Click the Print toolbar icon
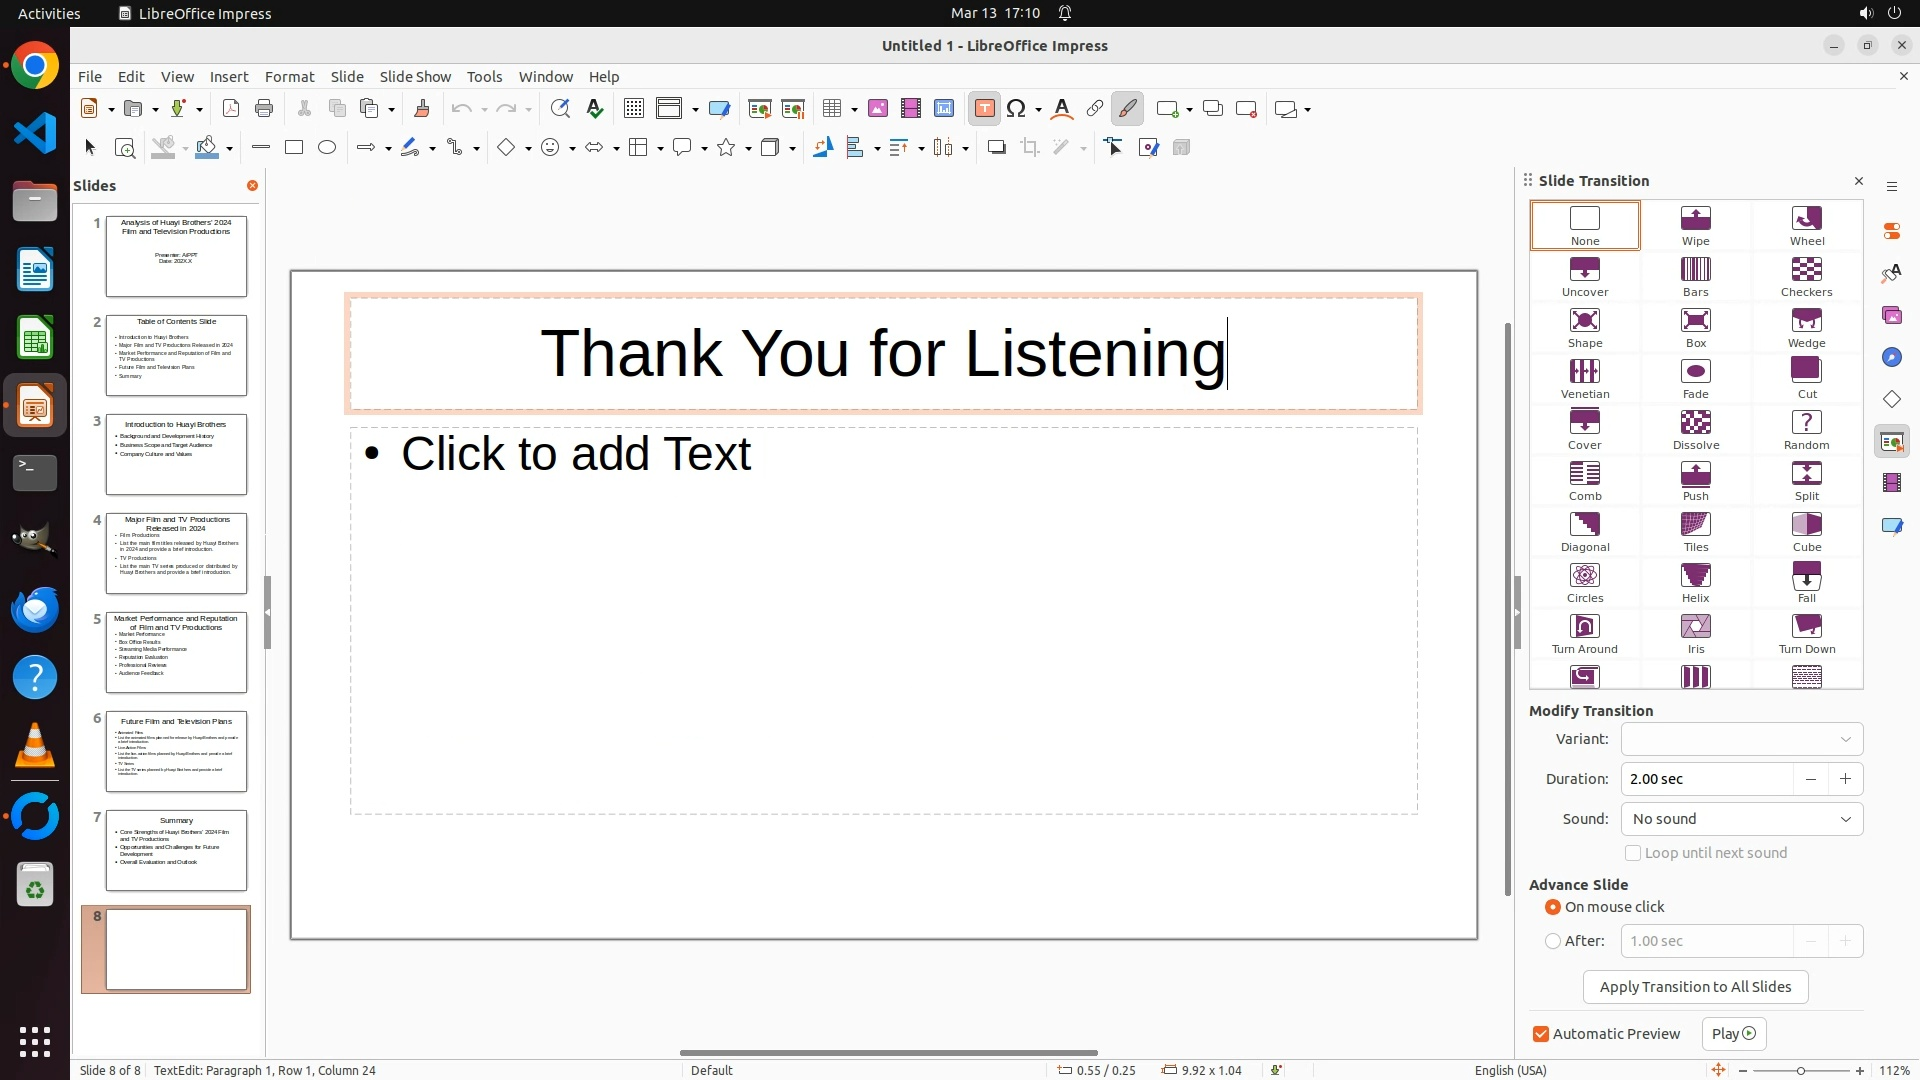This screenshot has height=1080, width=1920. coord(264,109)
